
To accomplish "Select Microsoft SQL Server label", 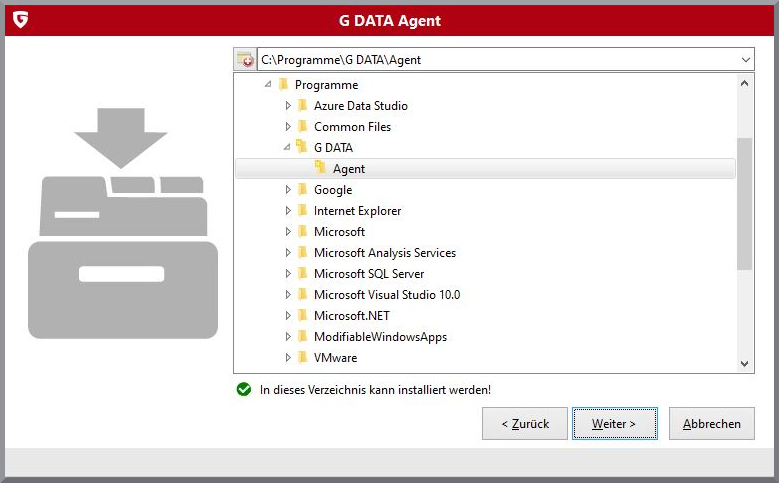I will [369, 274].
